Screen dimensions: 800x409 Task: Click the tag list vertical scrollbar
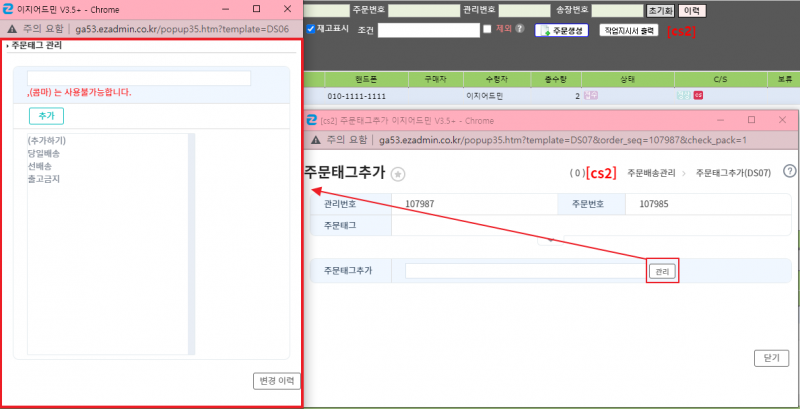[191, 244]
